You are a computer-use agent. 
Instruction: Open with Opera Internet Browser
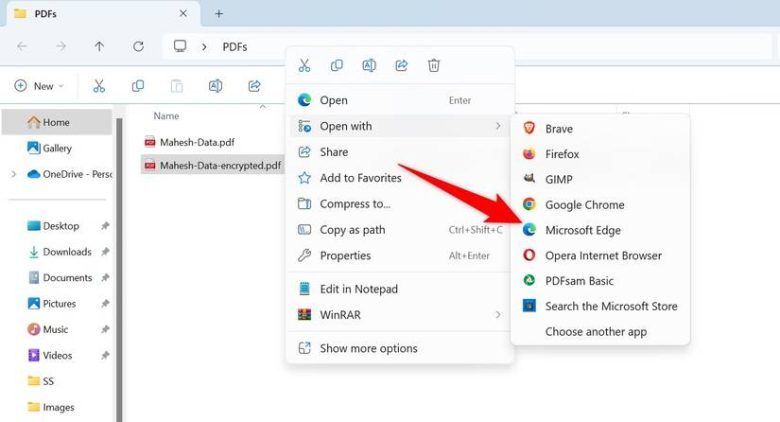pyautogui.click(x=600, y=256)
